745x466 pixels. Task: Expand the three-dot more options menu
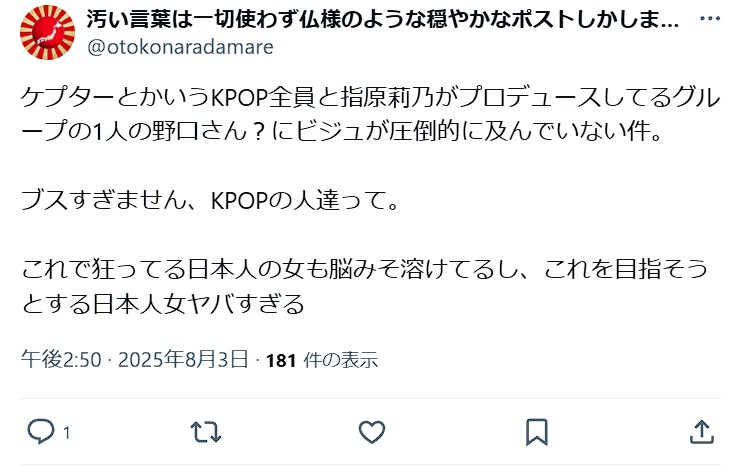pos(710,19)
